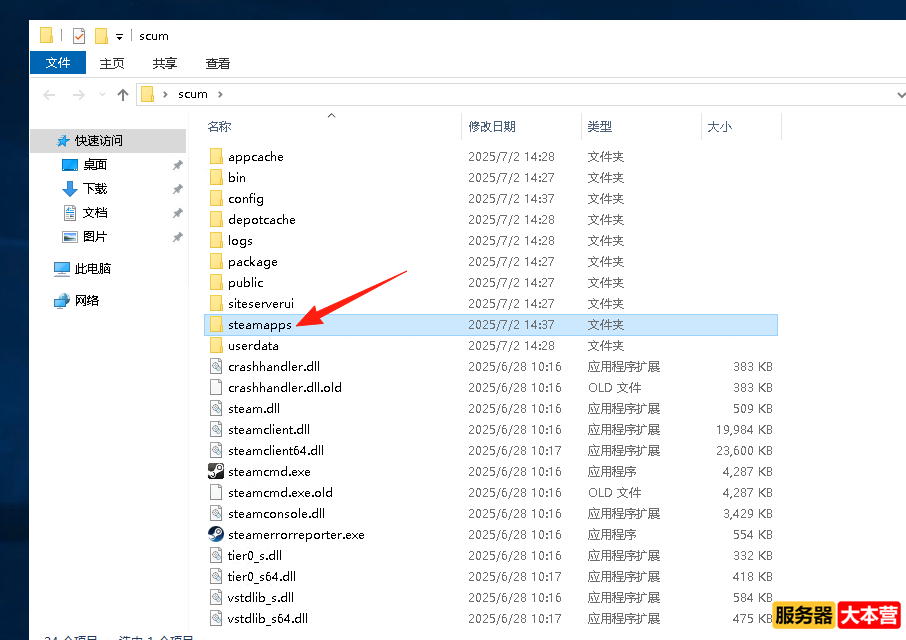Go up one folder level
906x640 pixels.
tap(122, 95)
